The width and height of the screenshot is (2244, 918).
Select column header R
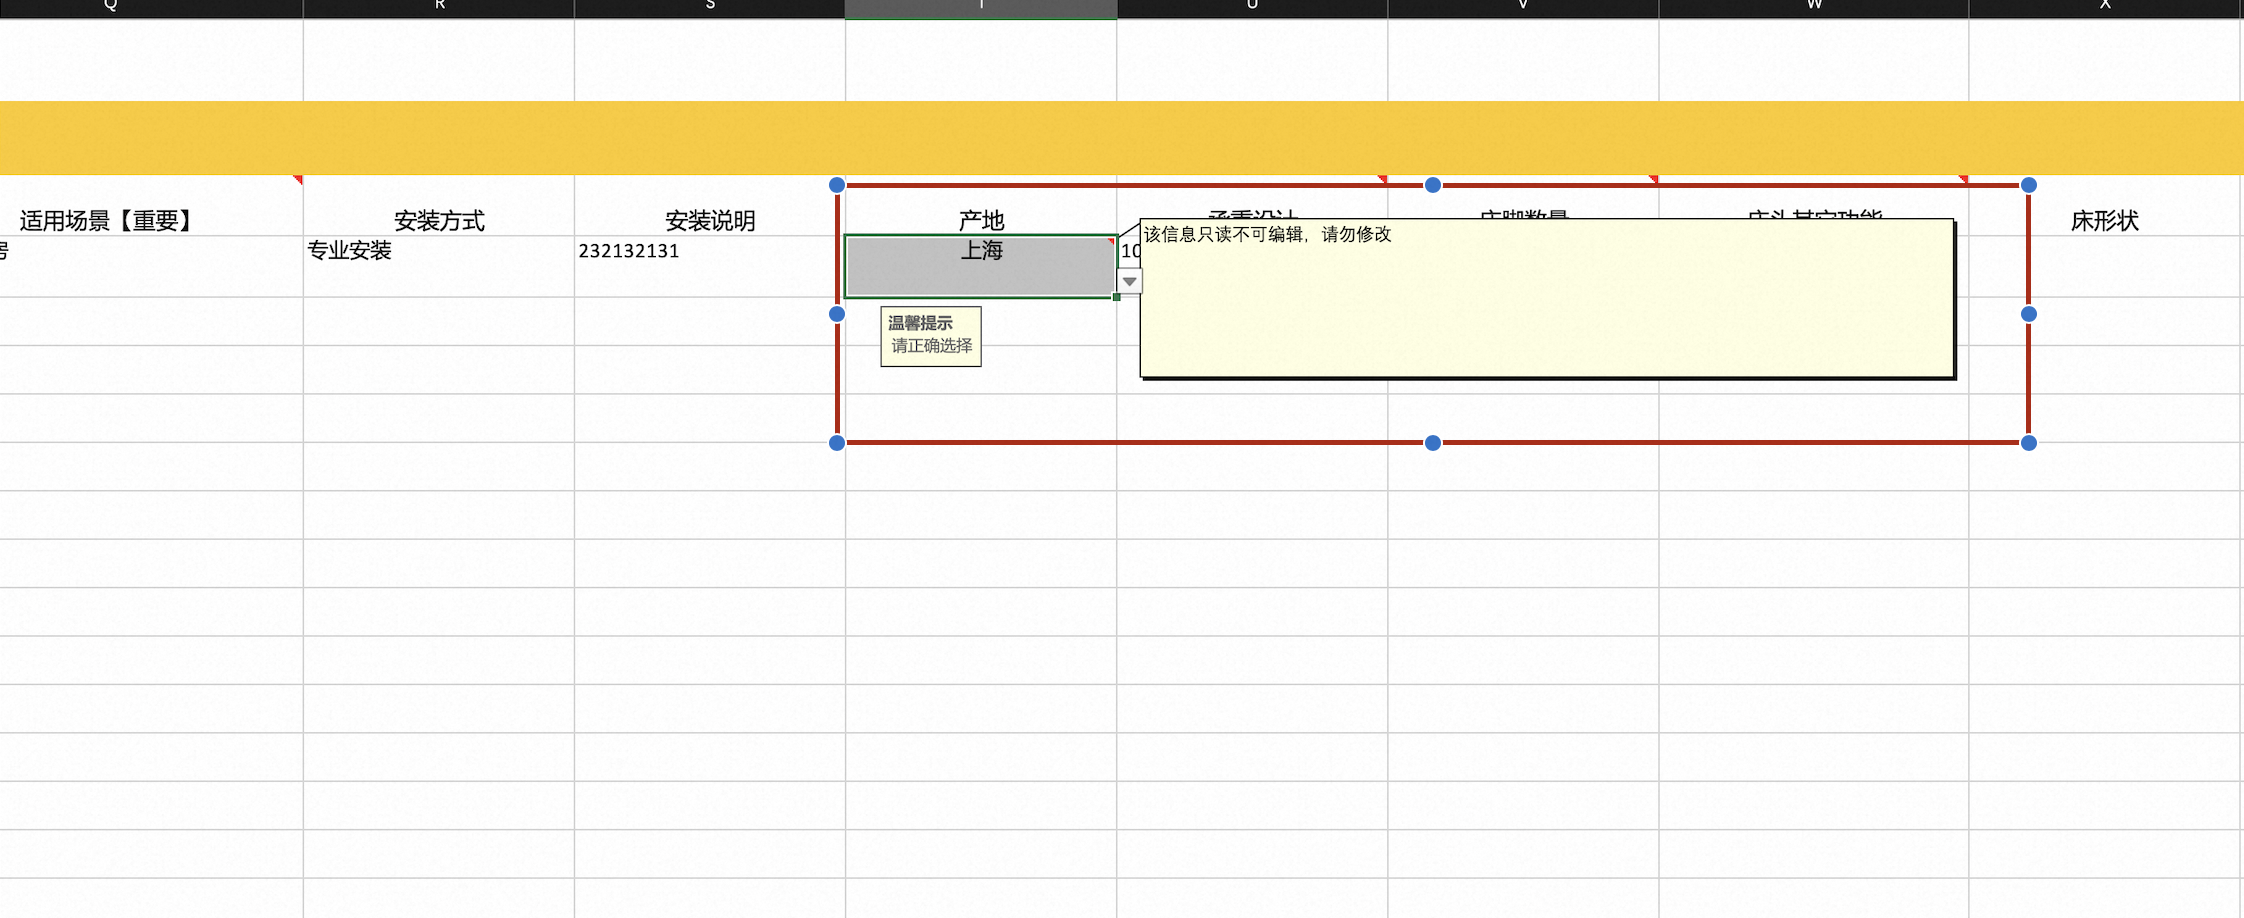438,8
